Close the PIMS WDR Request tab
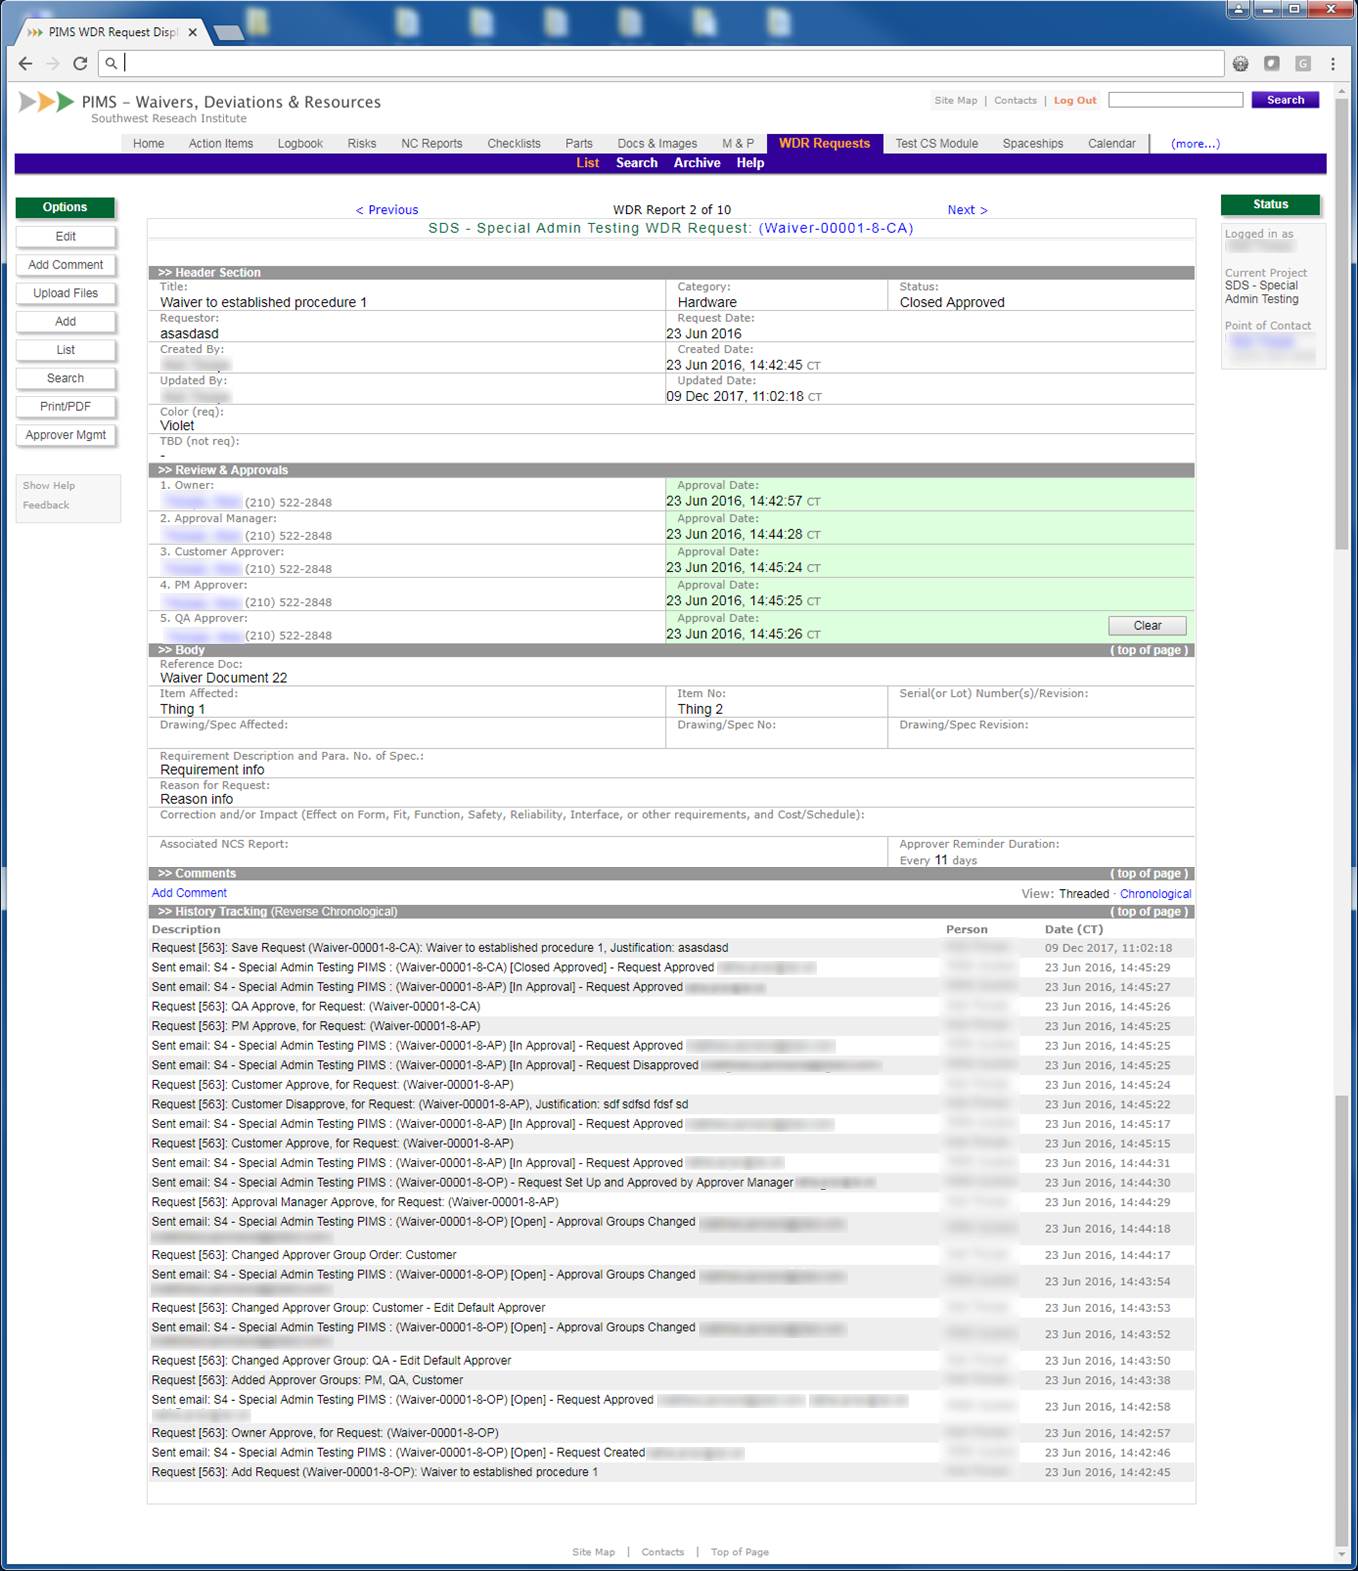The image size is (1358, 1571). (193, 32)
